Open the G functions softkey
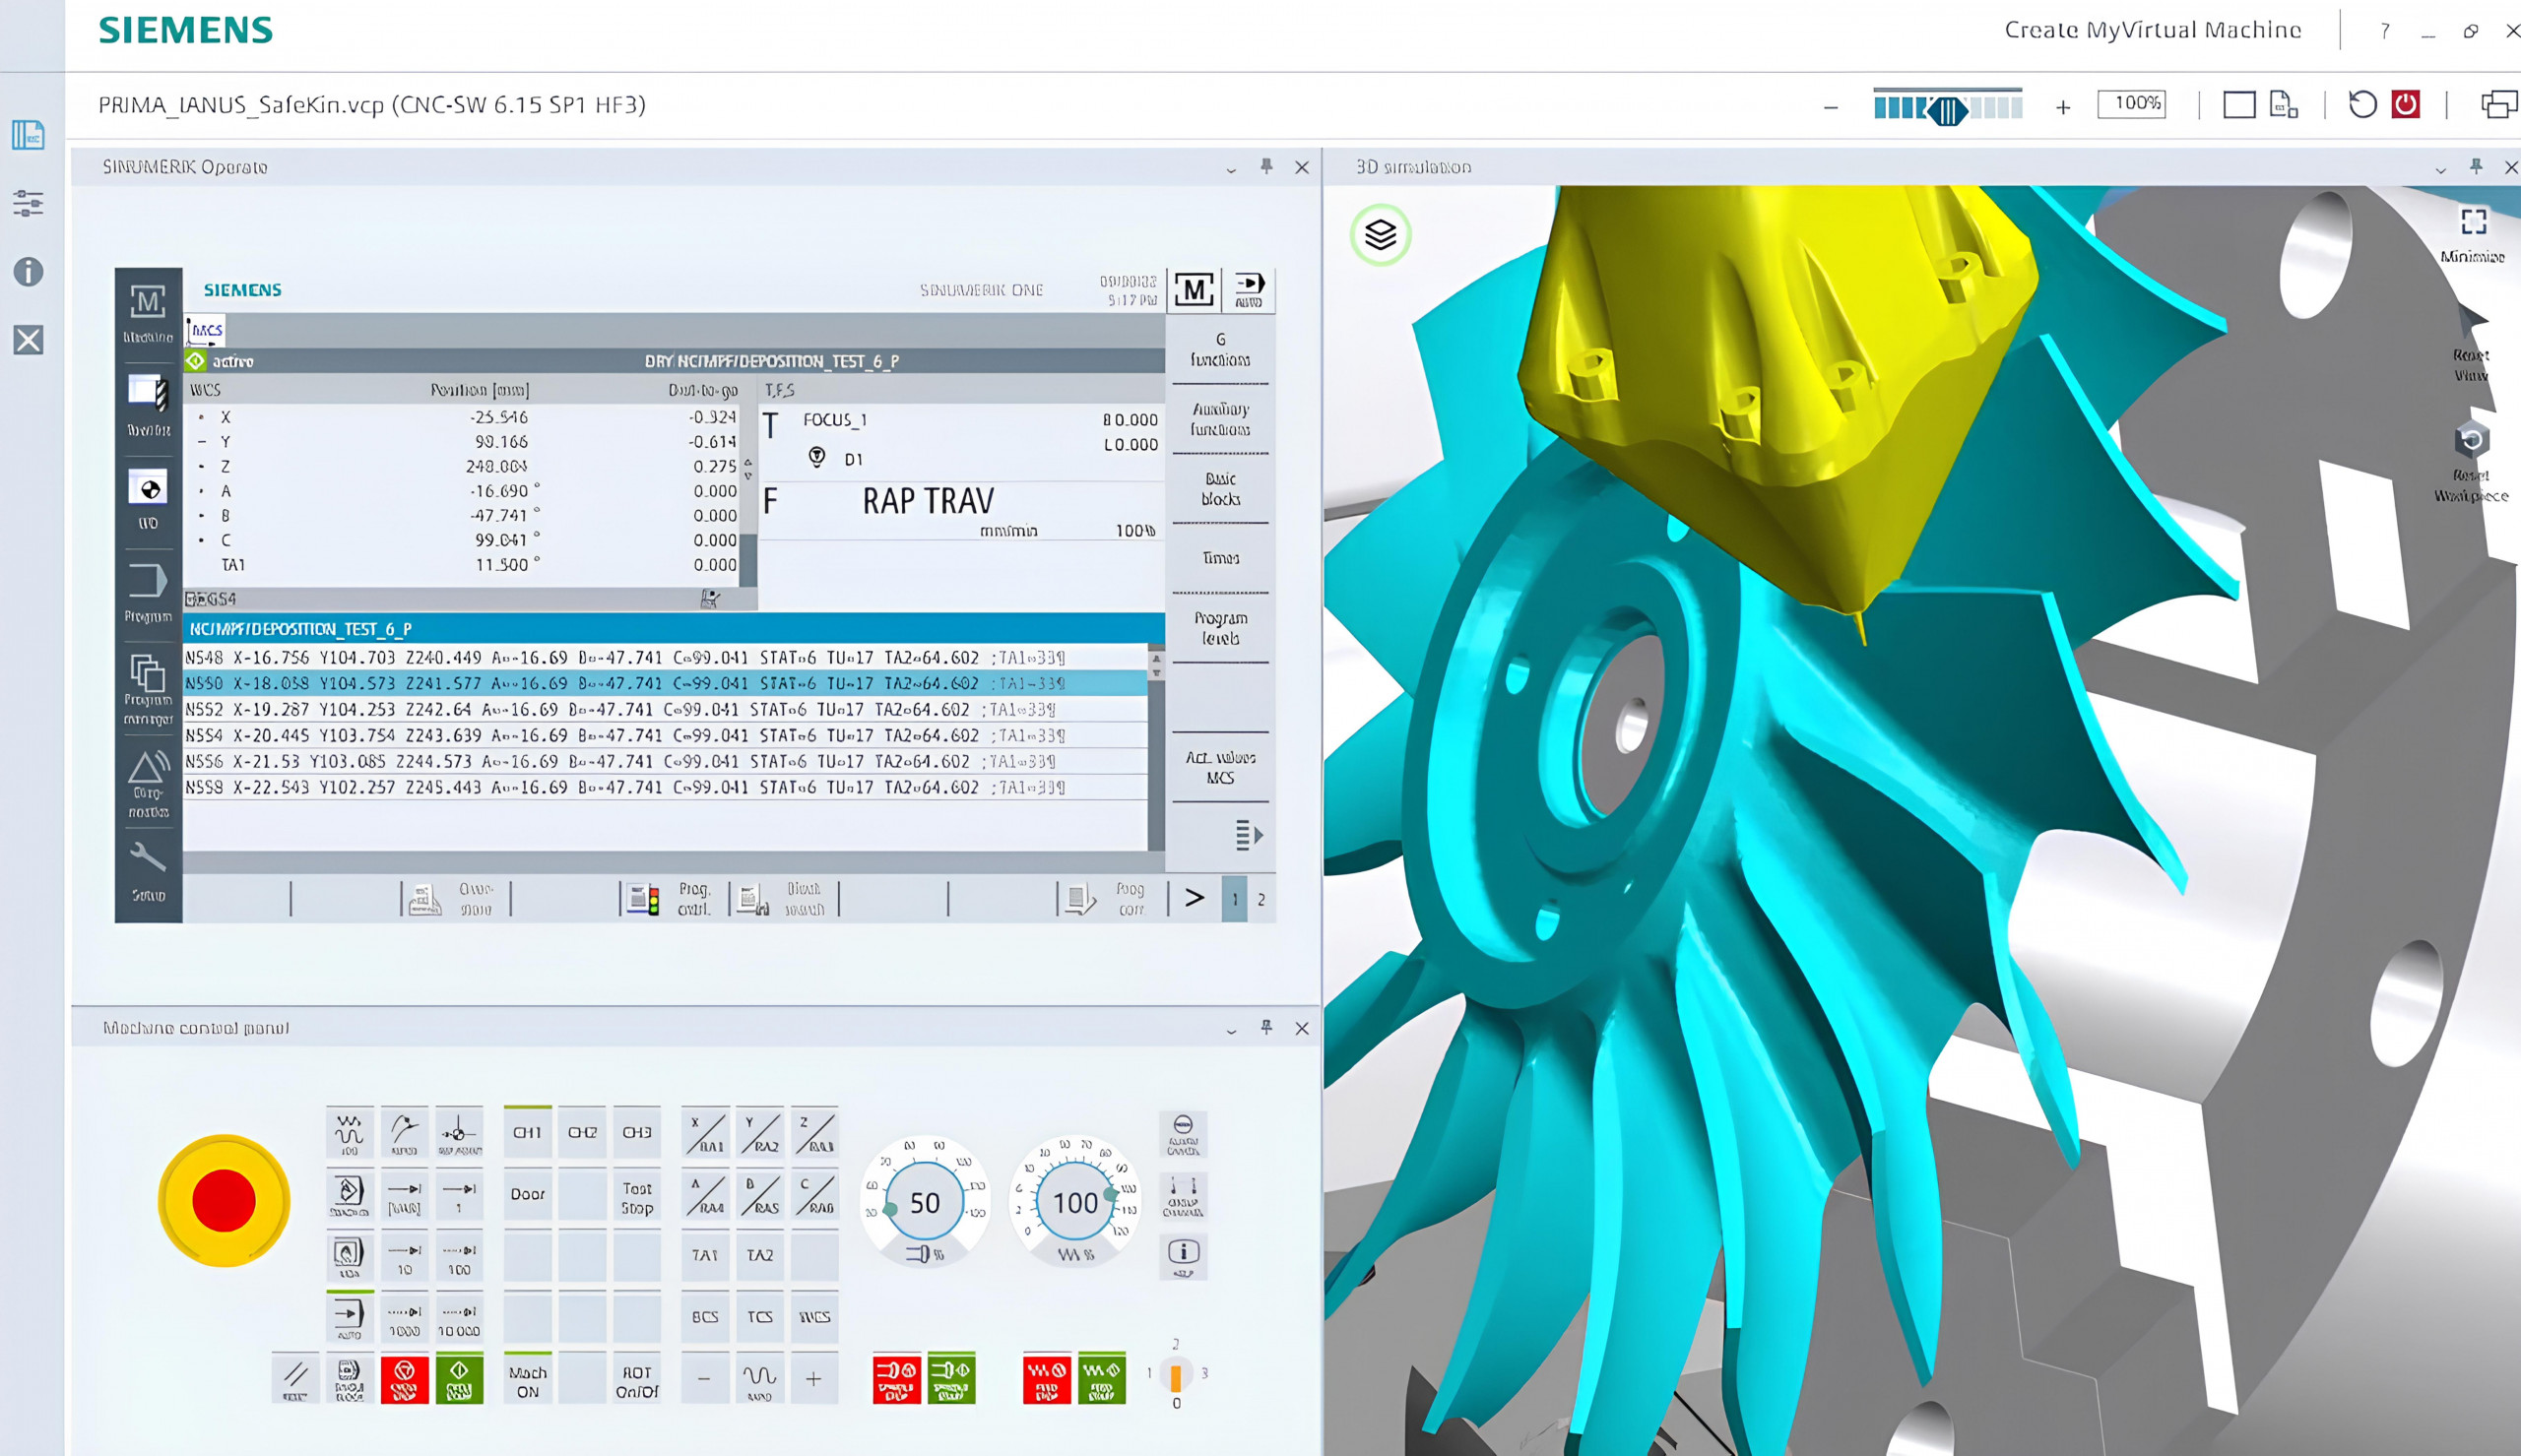Image resolution: width=2521 pixels, height=1456 pixels. click(x=1220, y=349)
